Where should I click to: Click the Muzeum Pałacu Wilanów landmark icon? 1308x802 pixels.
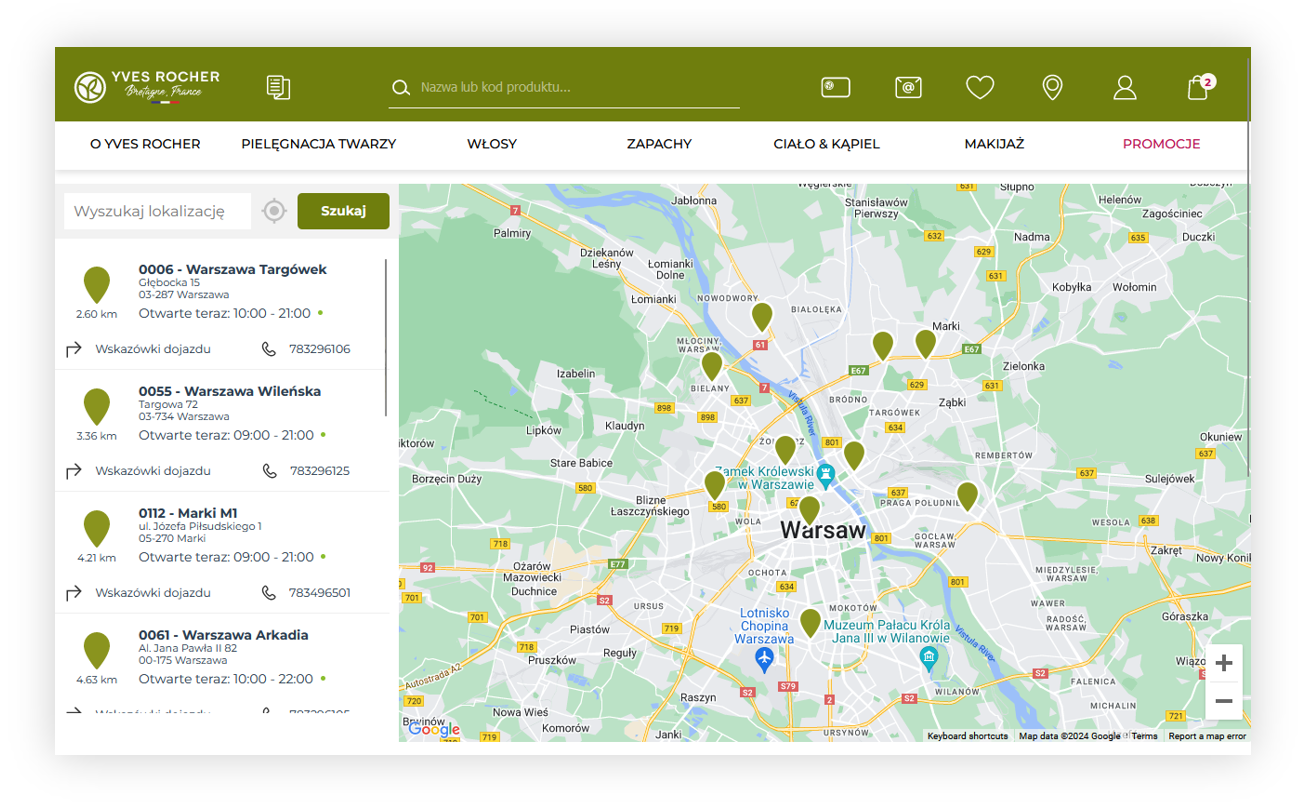click(929, 658)
